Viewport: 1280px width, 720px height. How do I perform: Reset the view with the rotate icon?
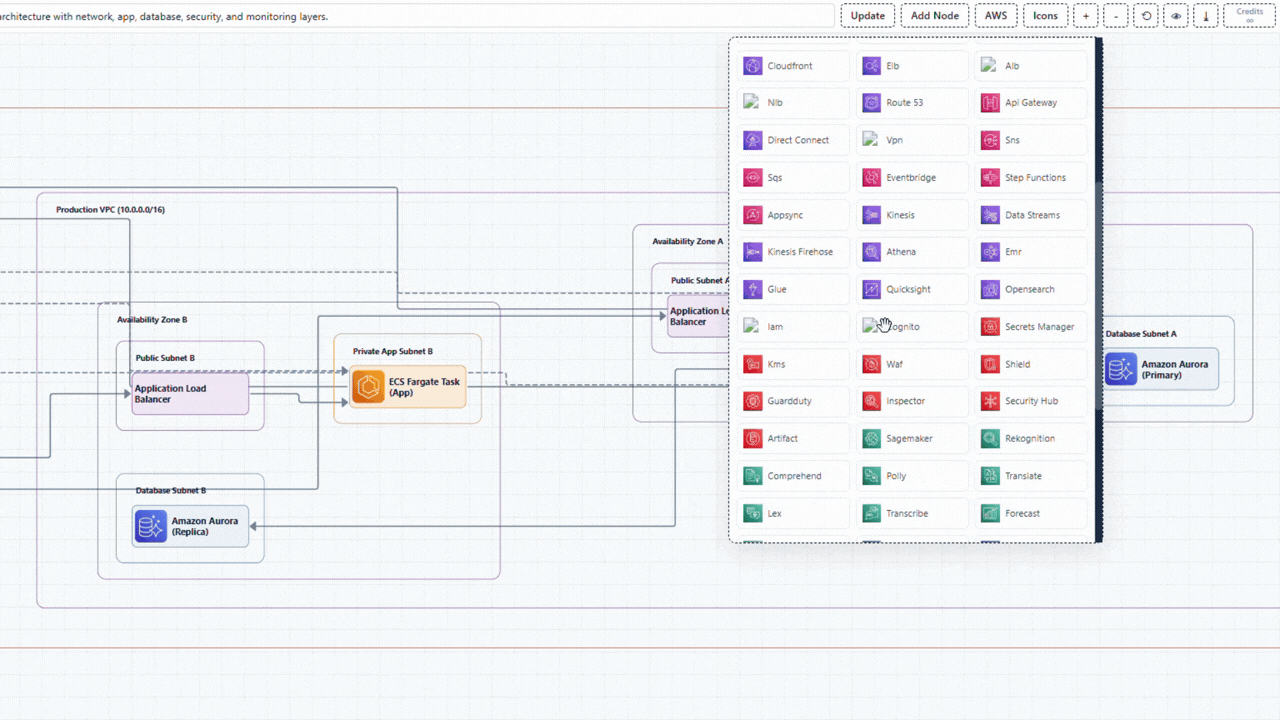coord(1146,16)
